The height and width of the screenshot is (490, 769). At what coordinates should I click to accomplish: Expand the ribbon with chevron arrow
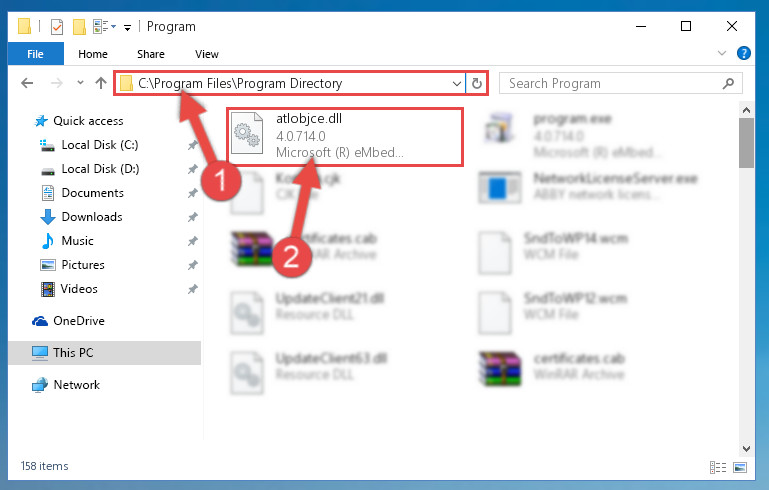tap(721, 53)
